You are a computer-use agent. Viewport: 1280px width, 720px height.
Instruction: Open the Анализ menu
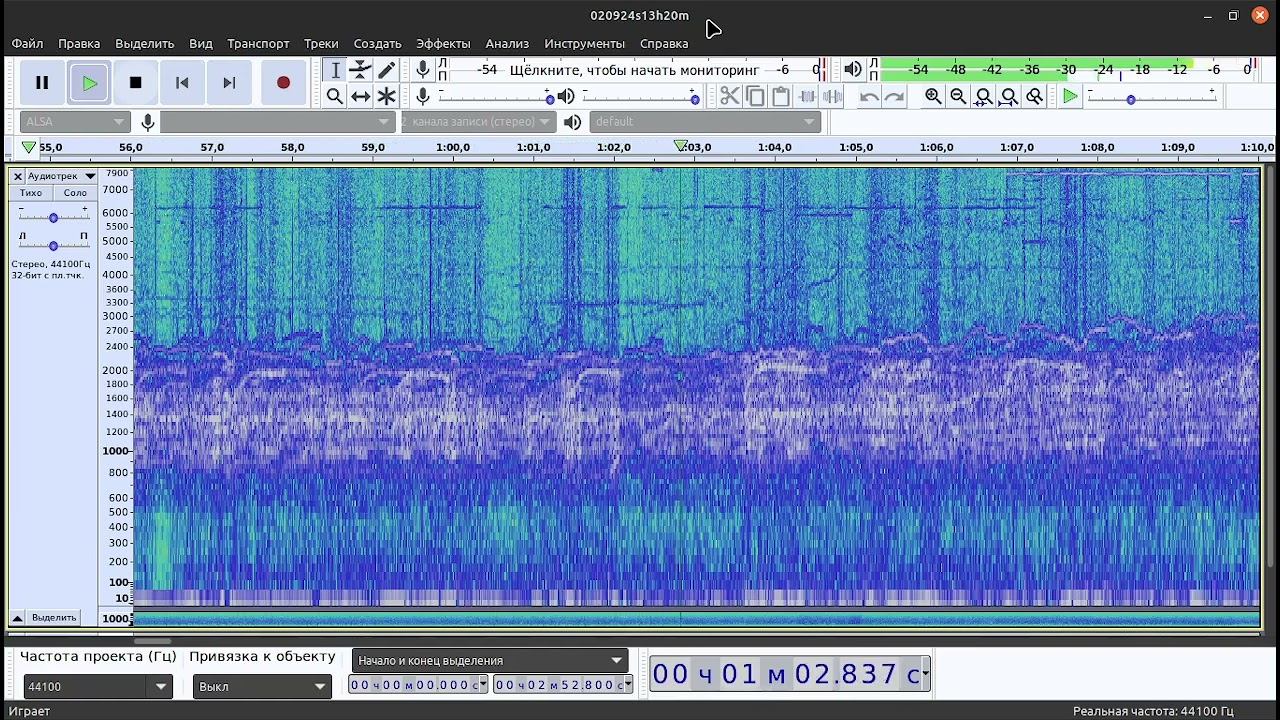click(507, 43)
